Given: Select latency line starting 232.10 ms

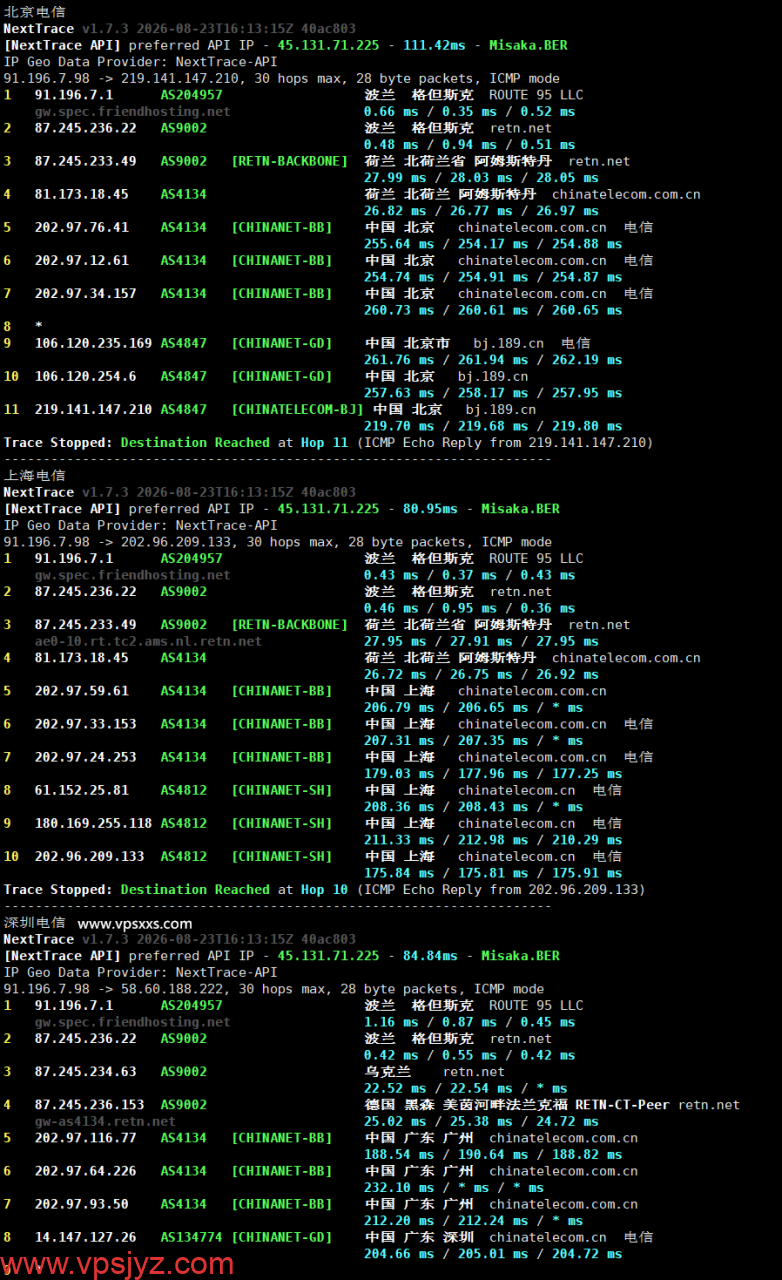Looking at the screenshot, I should click(x=454, y=1188).
